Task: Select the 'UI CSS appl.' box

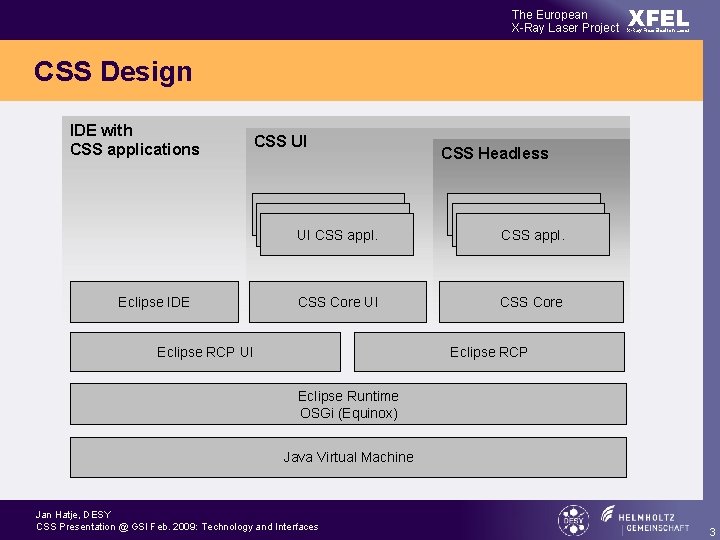Action: pyautogui.click(x=337, y=234)
